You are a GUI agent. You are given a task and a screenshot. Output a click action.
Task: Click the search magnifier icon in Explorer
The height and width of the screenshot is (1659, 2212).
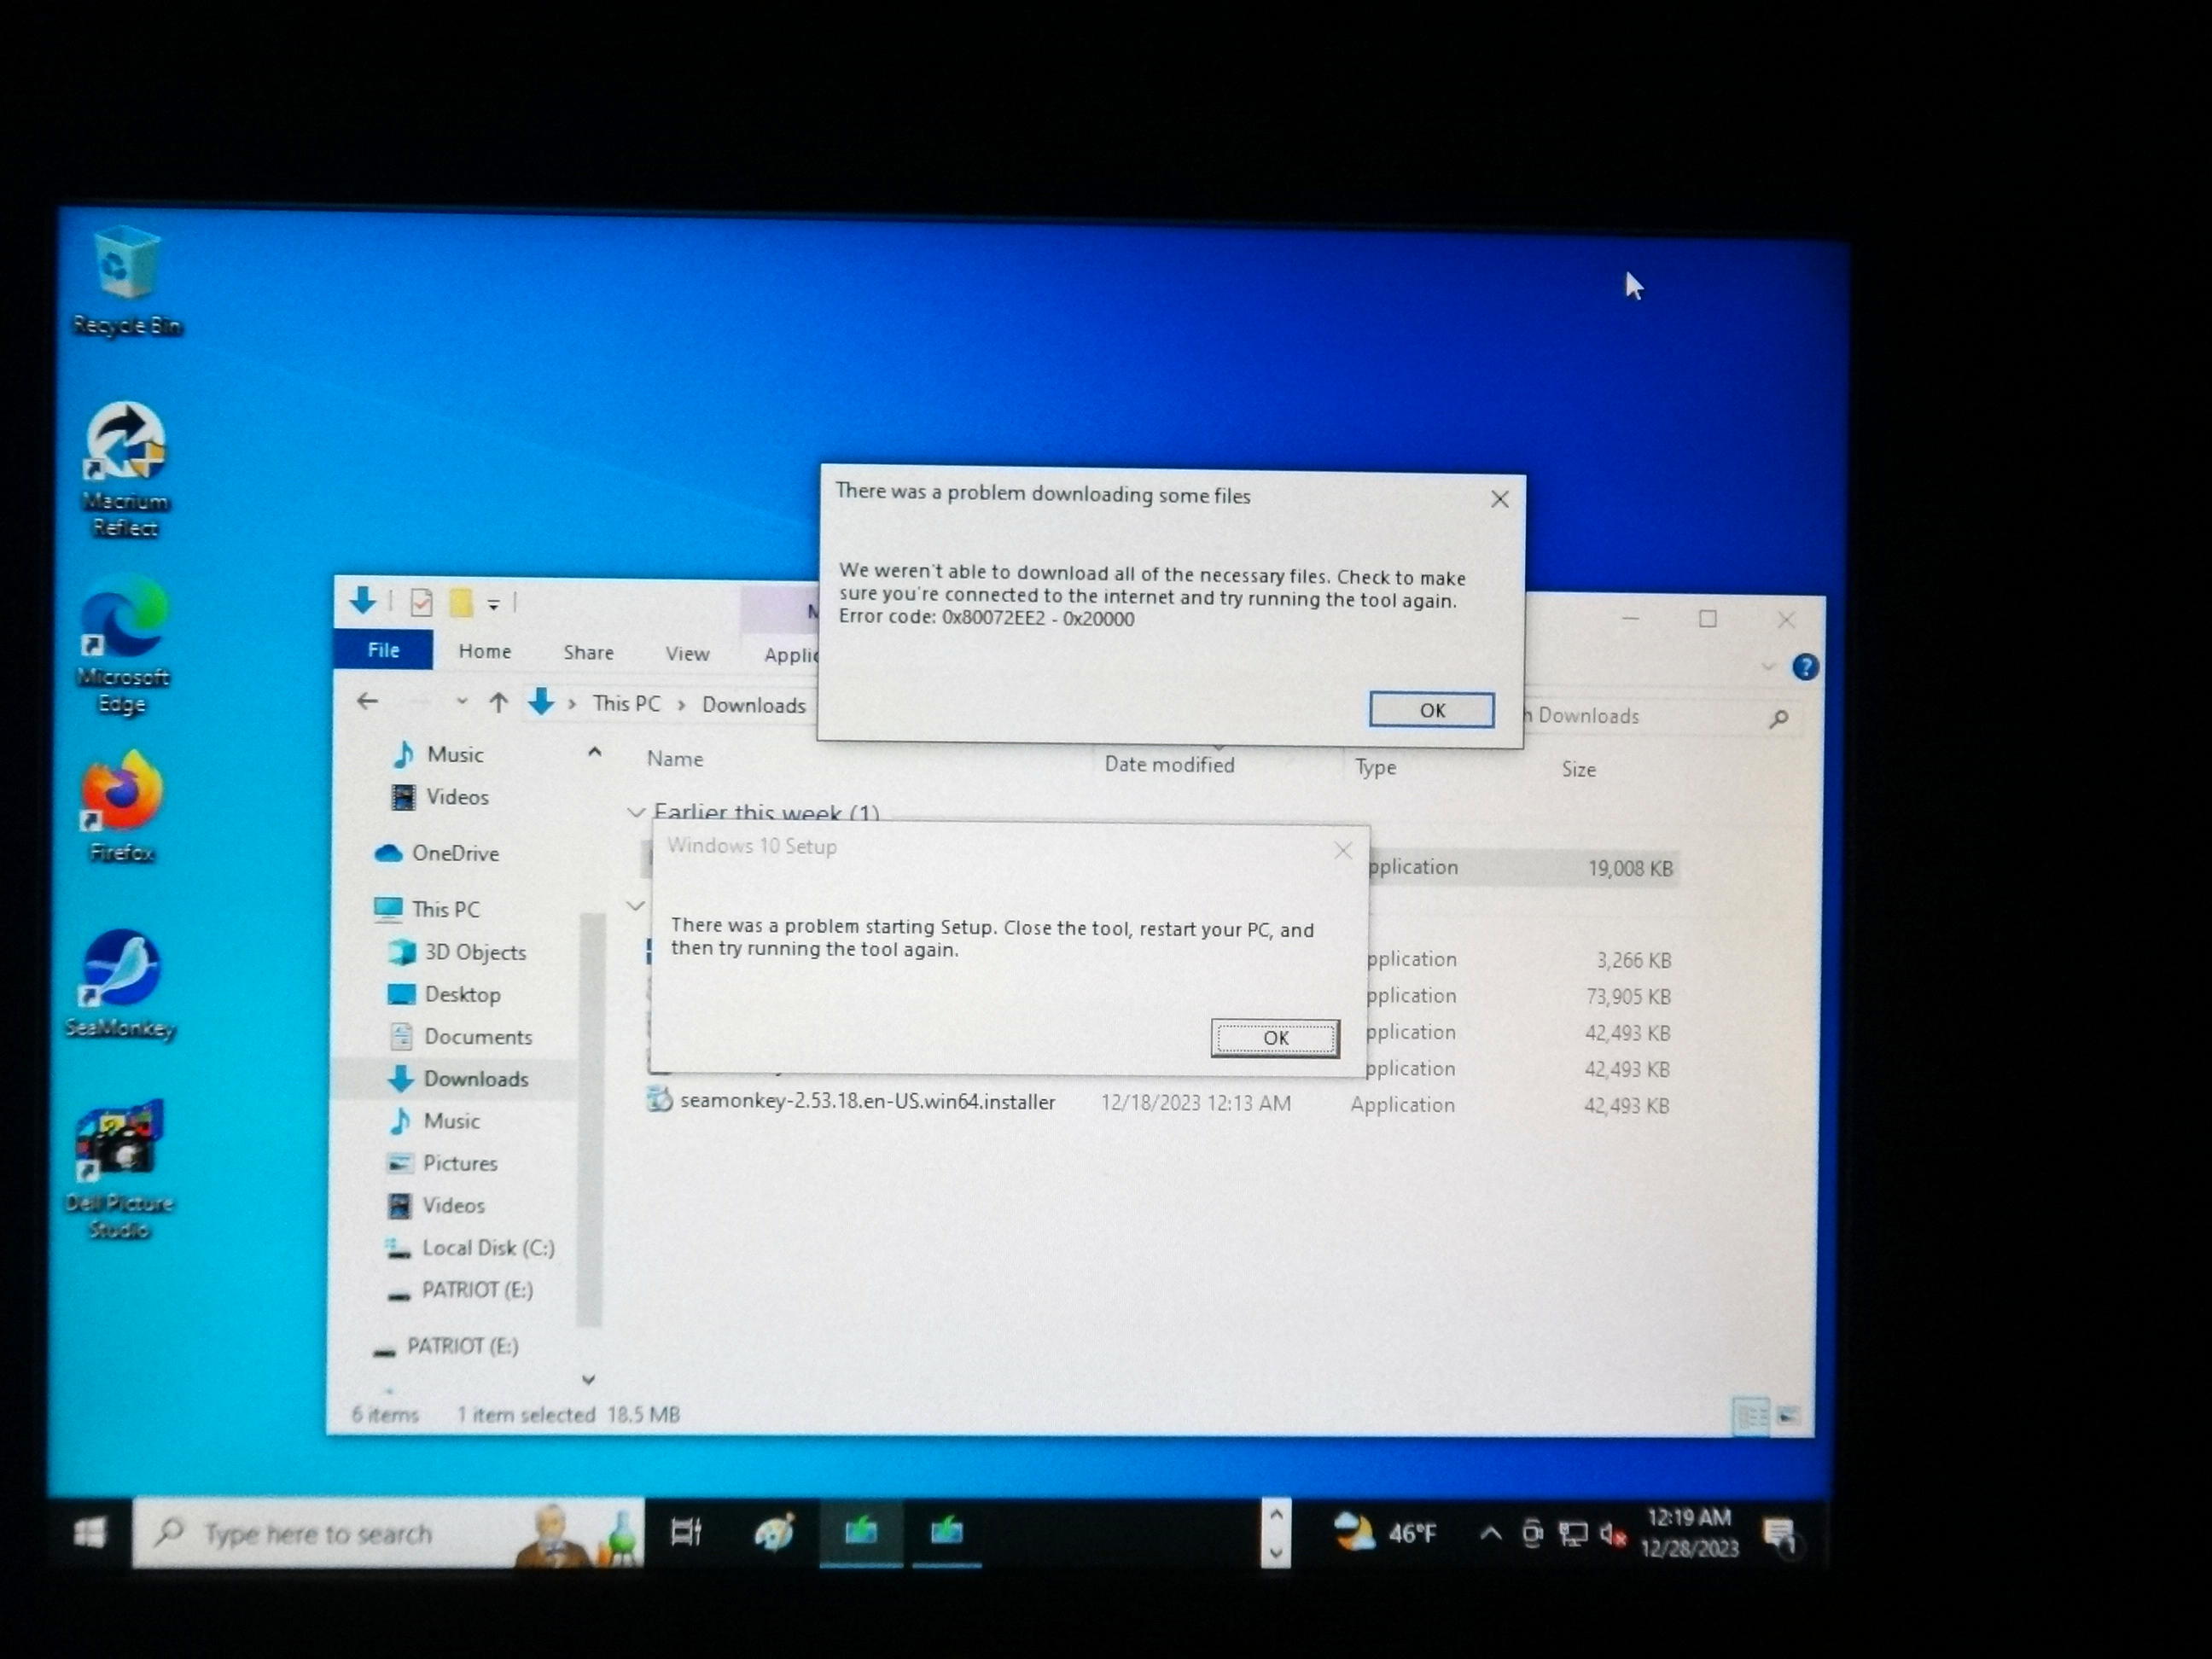(x=1778, y=718)
